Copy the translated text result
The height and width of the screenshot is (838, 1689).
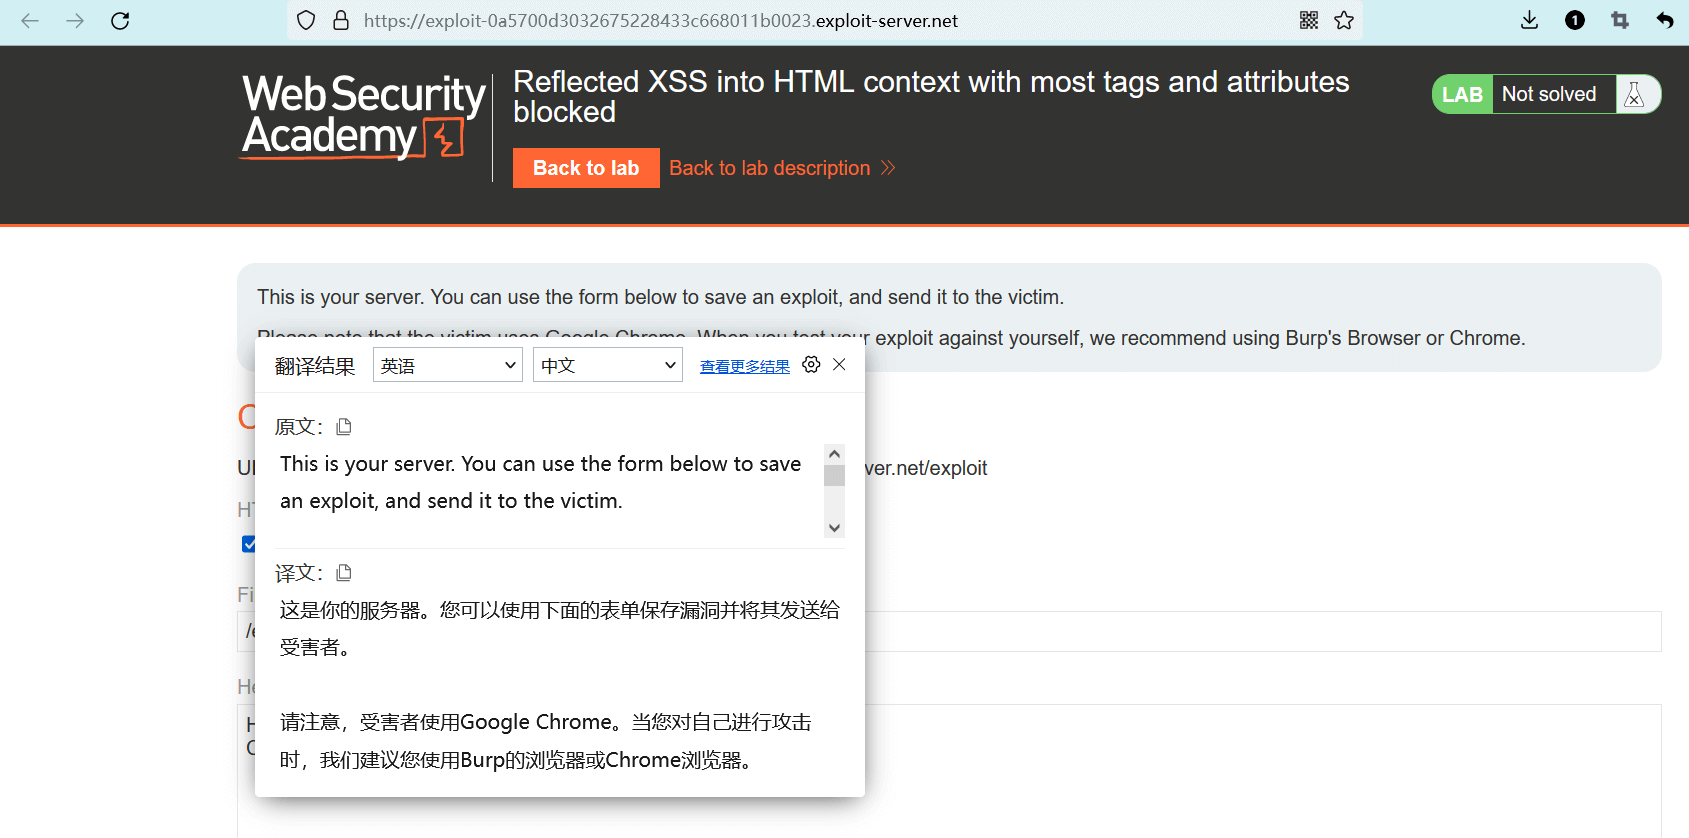[344, 573]
